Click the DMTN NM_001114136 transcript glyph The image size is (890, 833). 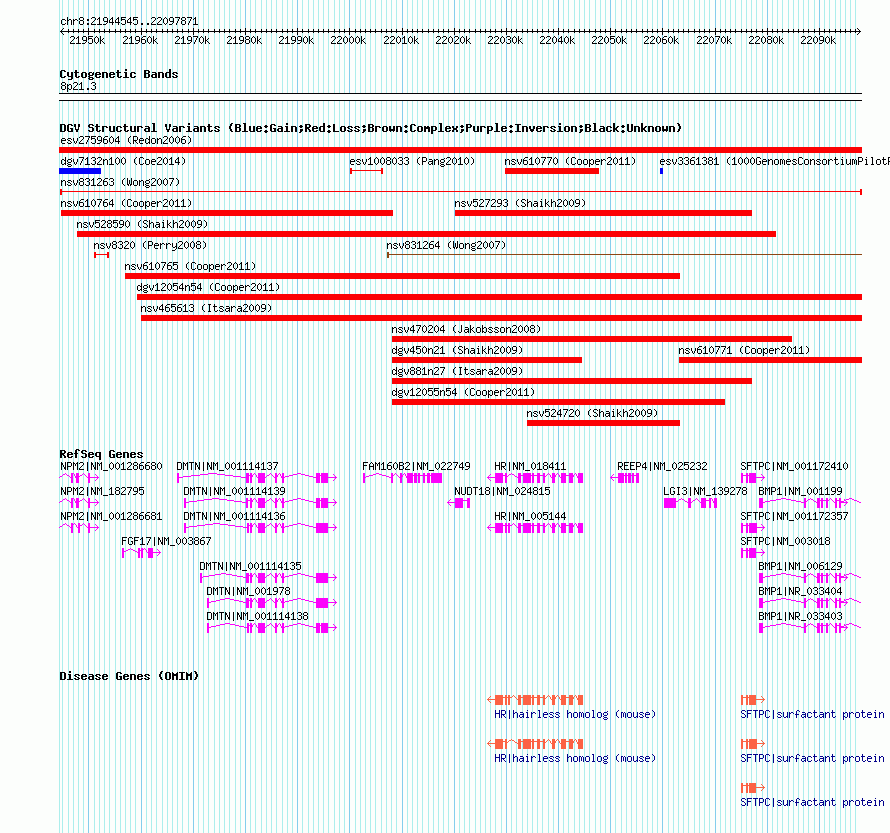[261, 528]
